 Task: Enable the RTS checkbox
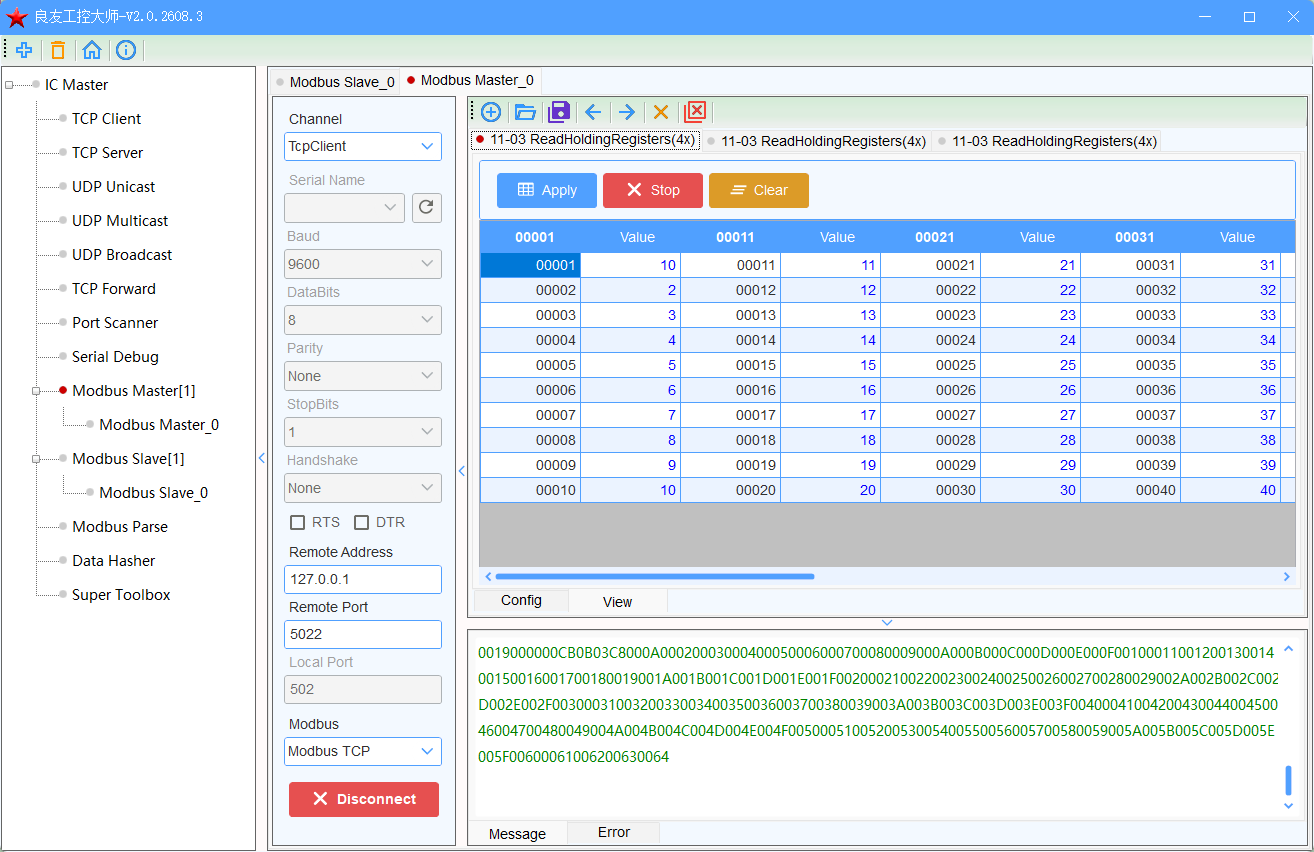coord(298,523)
